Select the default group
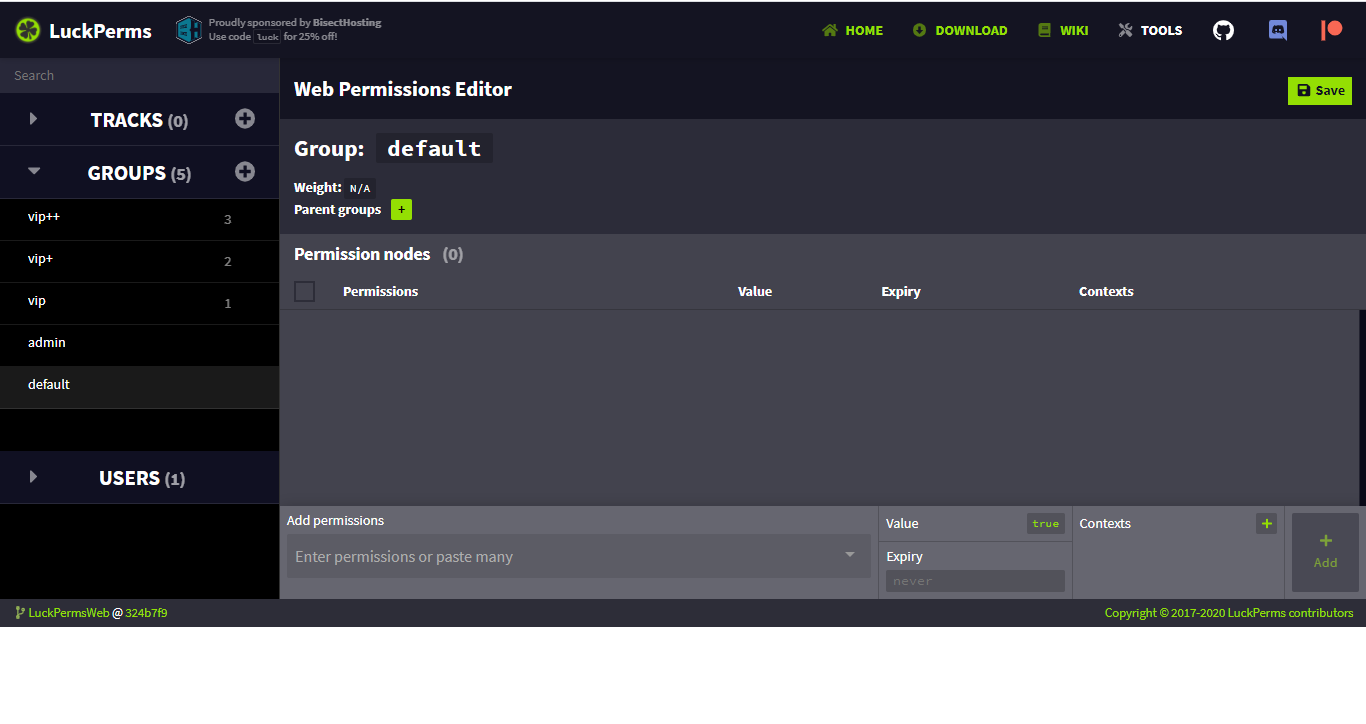The image size is (1366, 724). coord(140,387)
